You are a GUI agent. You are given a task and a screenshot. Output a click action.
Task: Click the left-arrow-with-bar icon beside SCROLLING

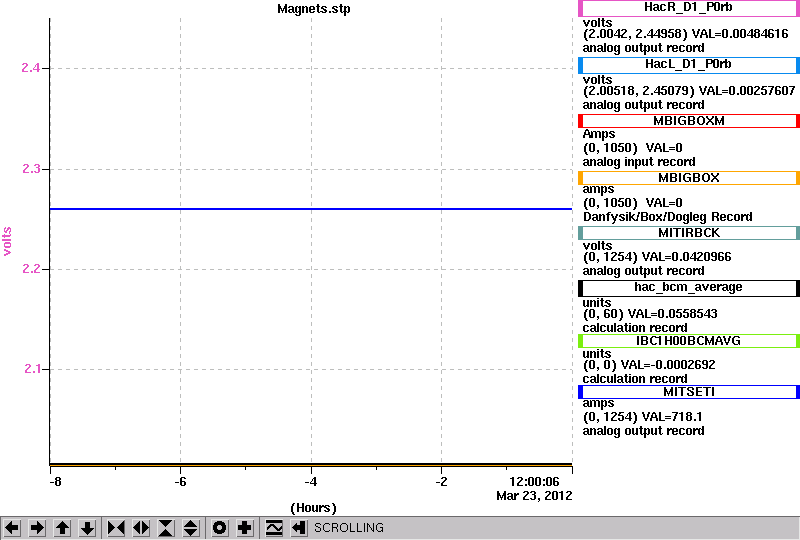299,528
